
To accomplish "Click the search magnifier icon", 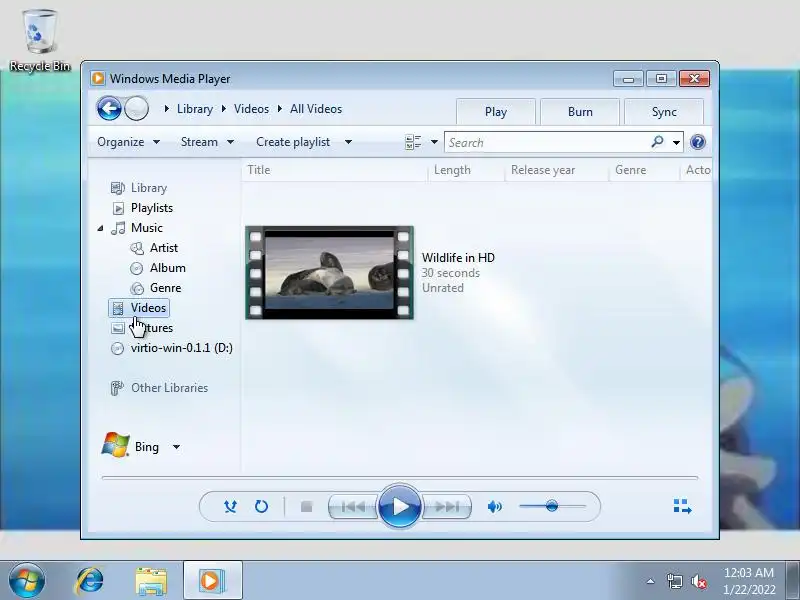I will (658, 142).
